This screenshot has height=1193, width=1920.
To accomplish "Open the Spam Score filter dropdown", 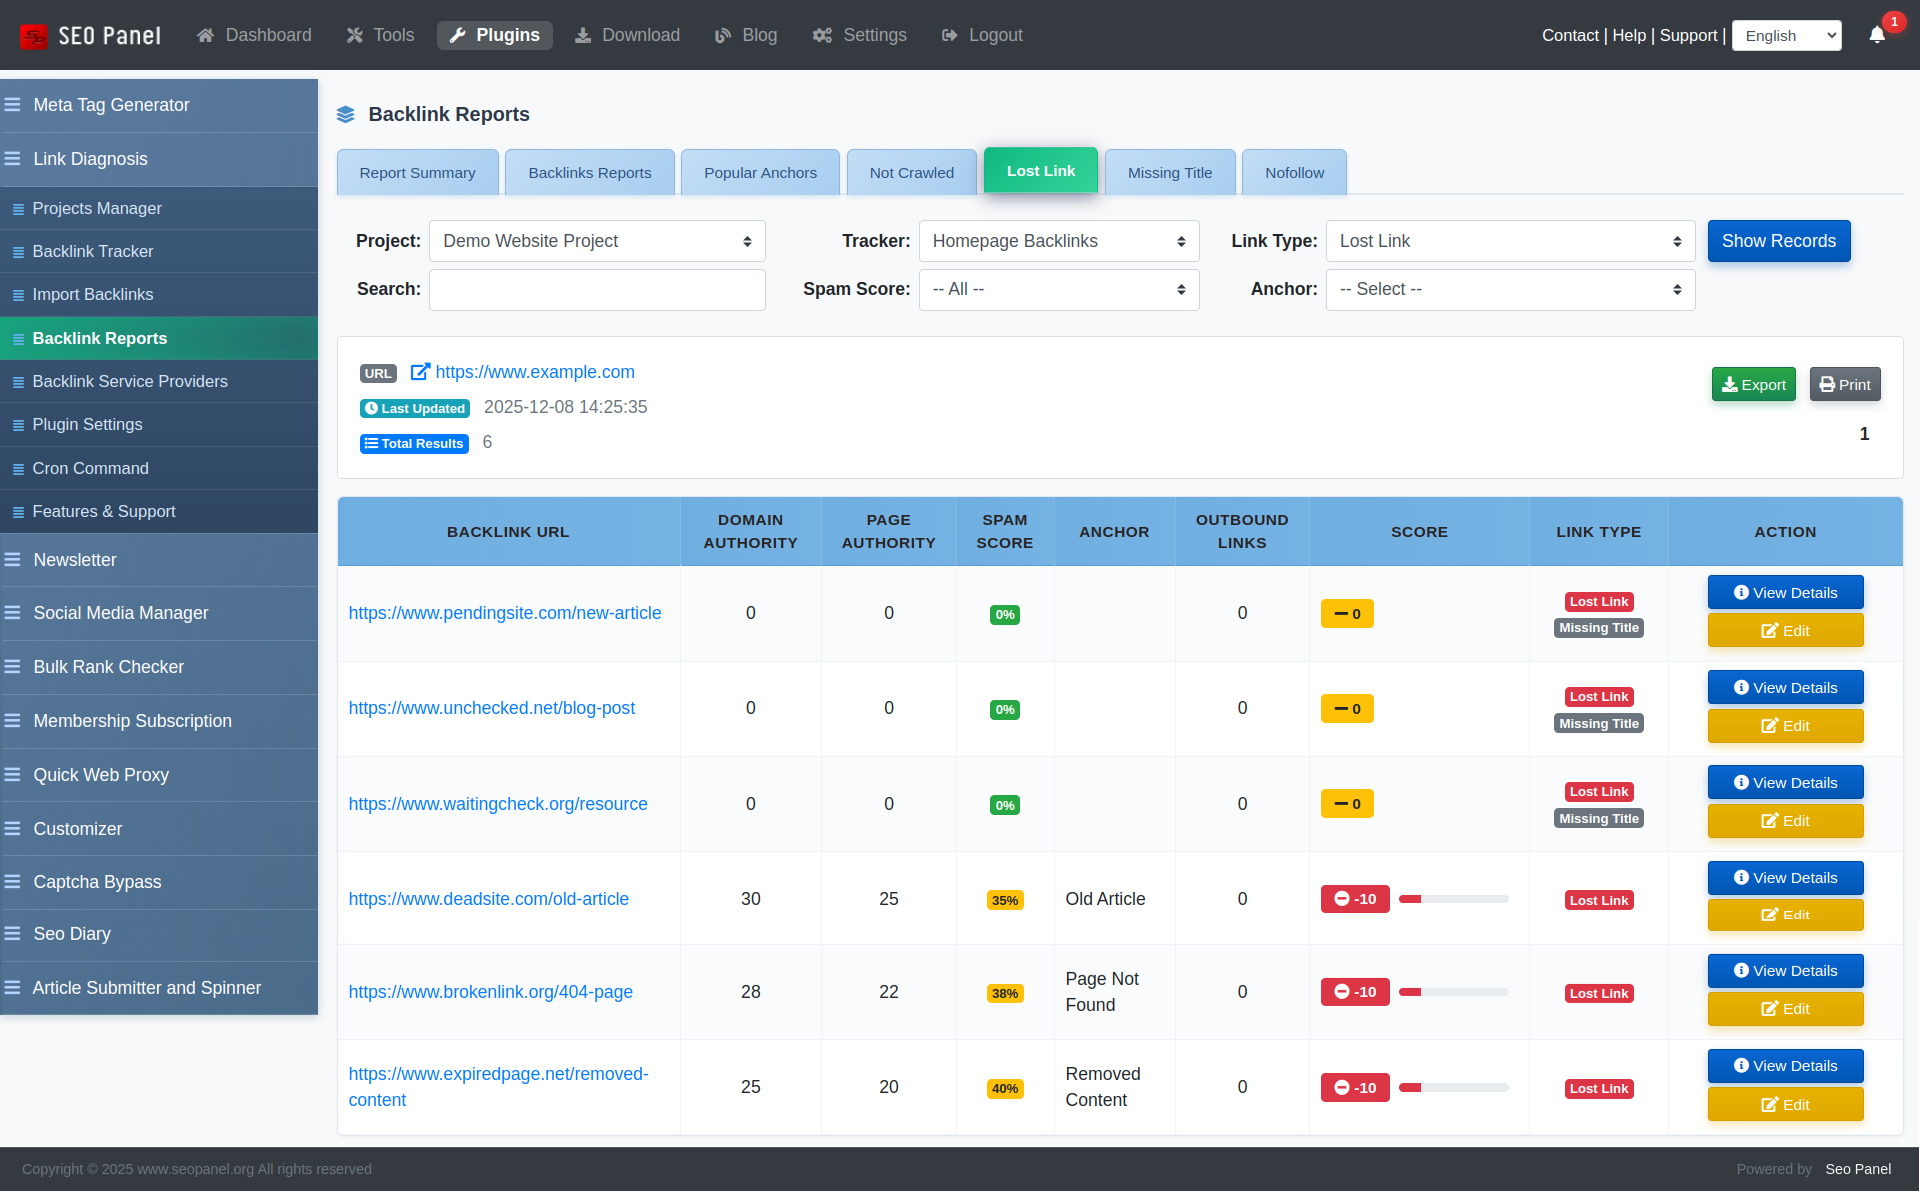I will (1058, 289).
